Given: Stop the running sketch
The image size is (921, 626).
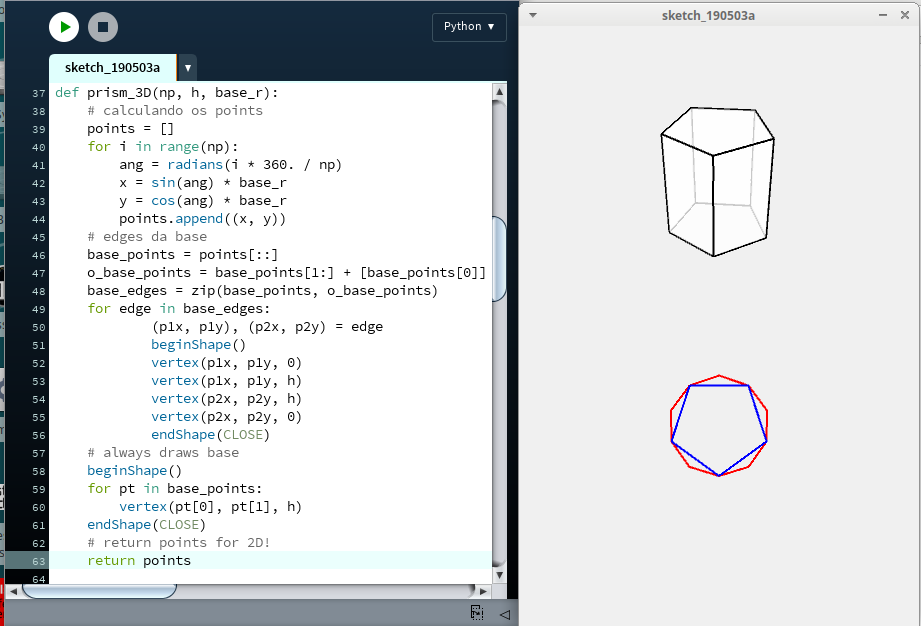Looking at the screenshot, I should 103,27.
